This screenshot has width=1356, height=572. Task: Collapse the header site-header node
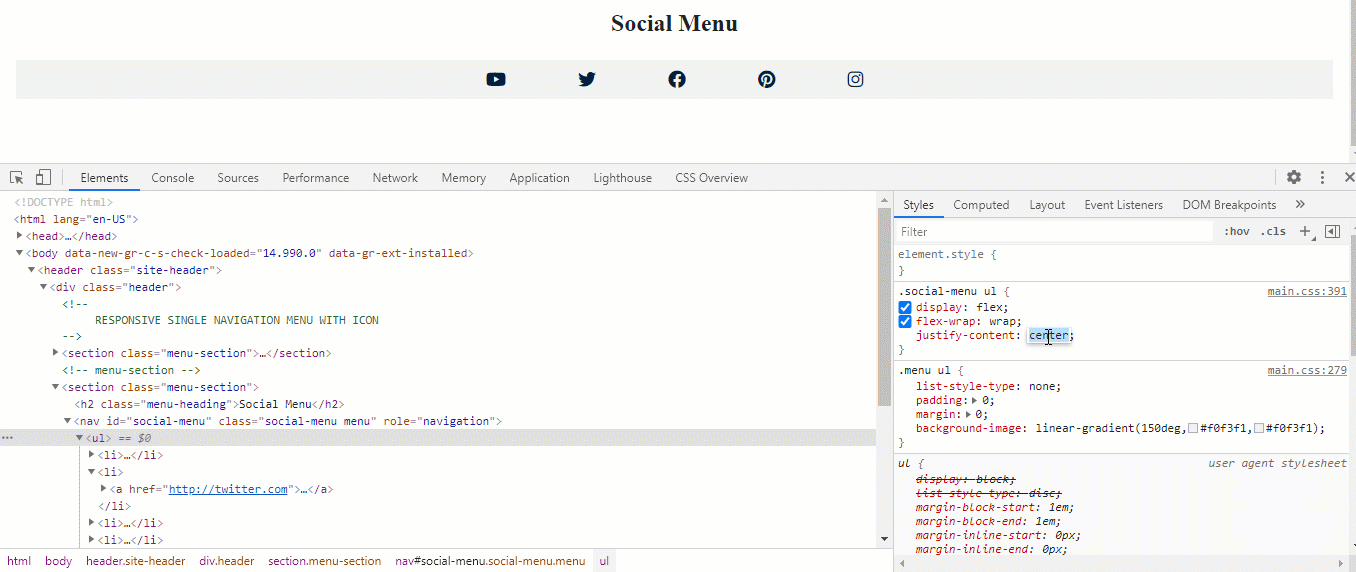coord(32,270)
